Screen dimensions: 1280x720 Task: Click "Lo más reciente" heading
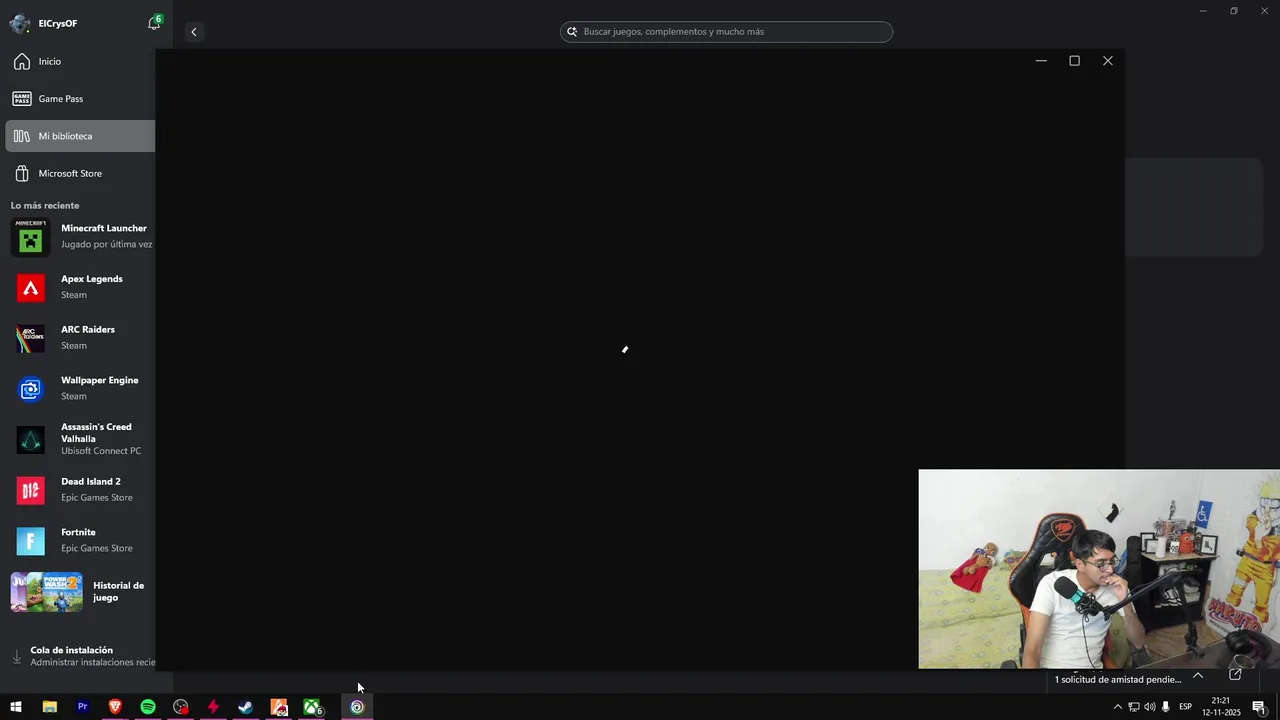(45, 205)
